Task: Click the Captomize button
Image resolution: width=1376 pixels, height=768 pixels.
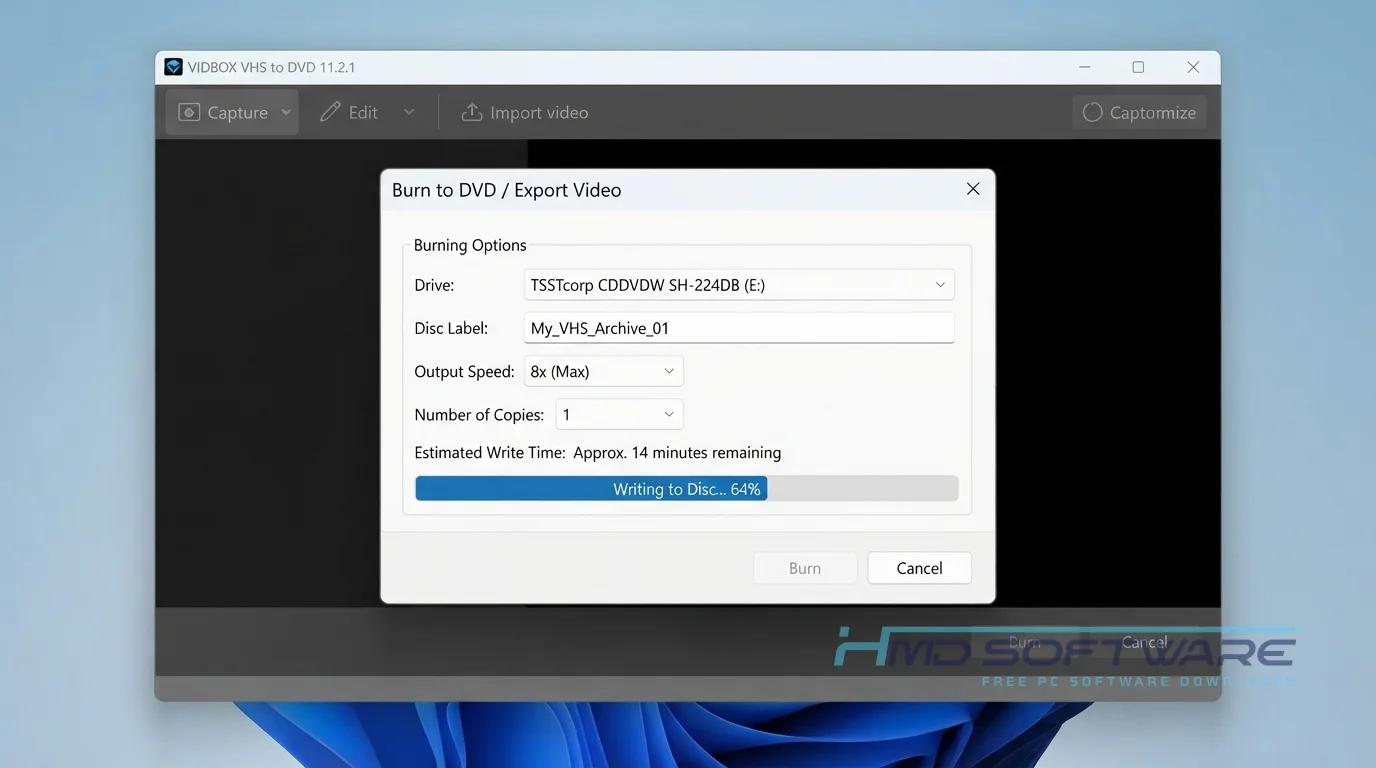Action: [1139, 112]
